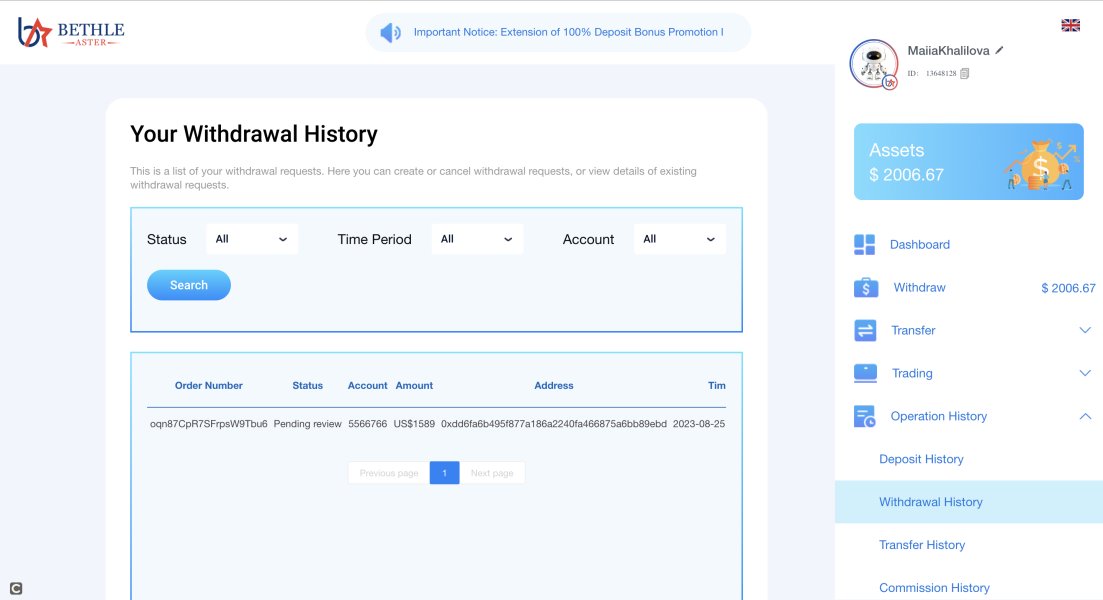Open the Trading menu item
The height and width of the screenshot is (600, 1103).
click(912, 373)
